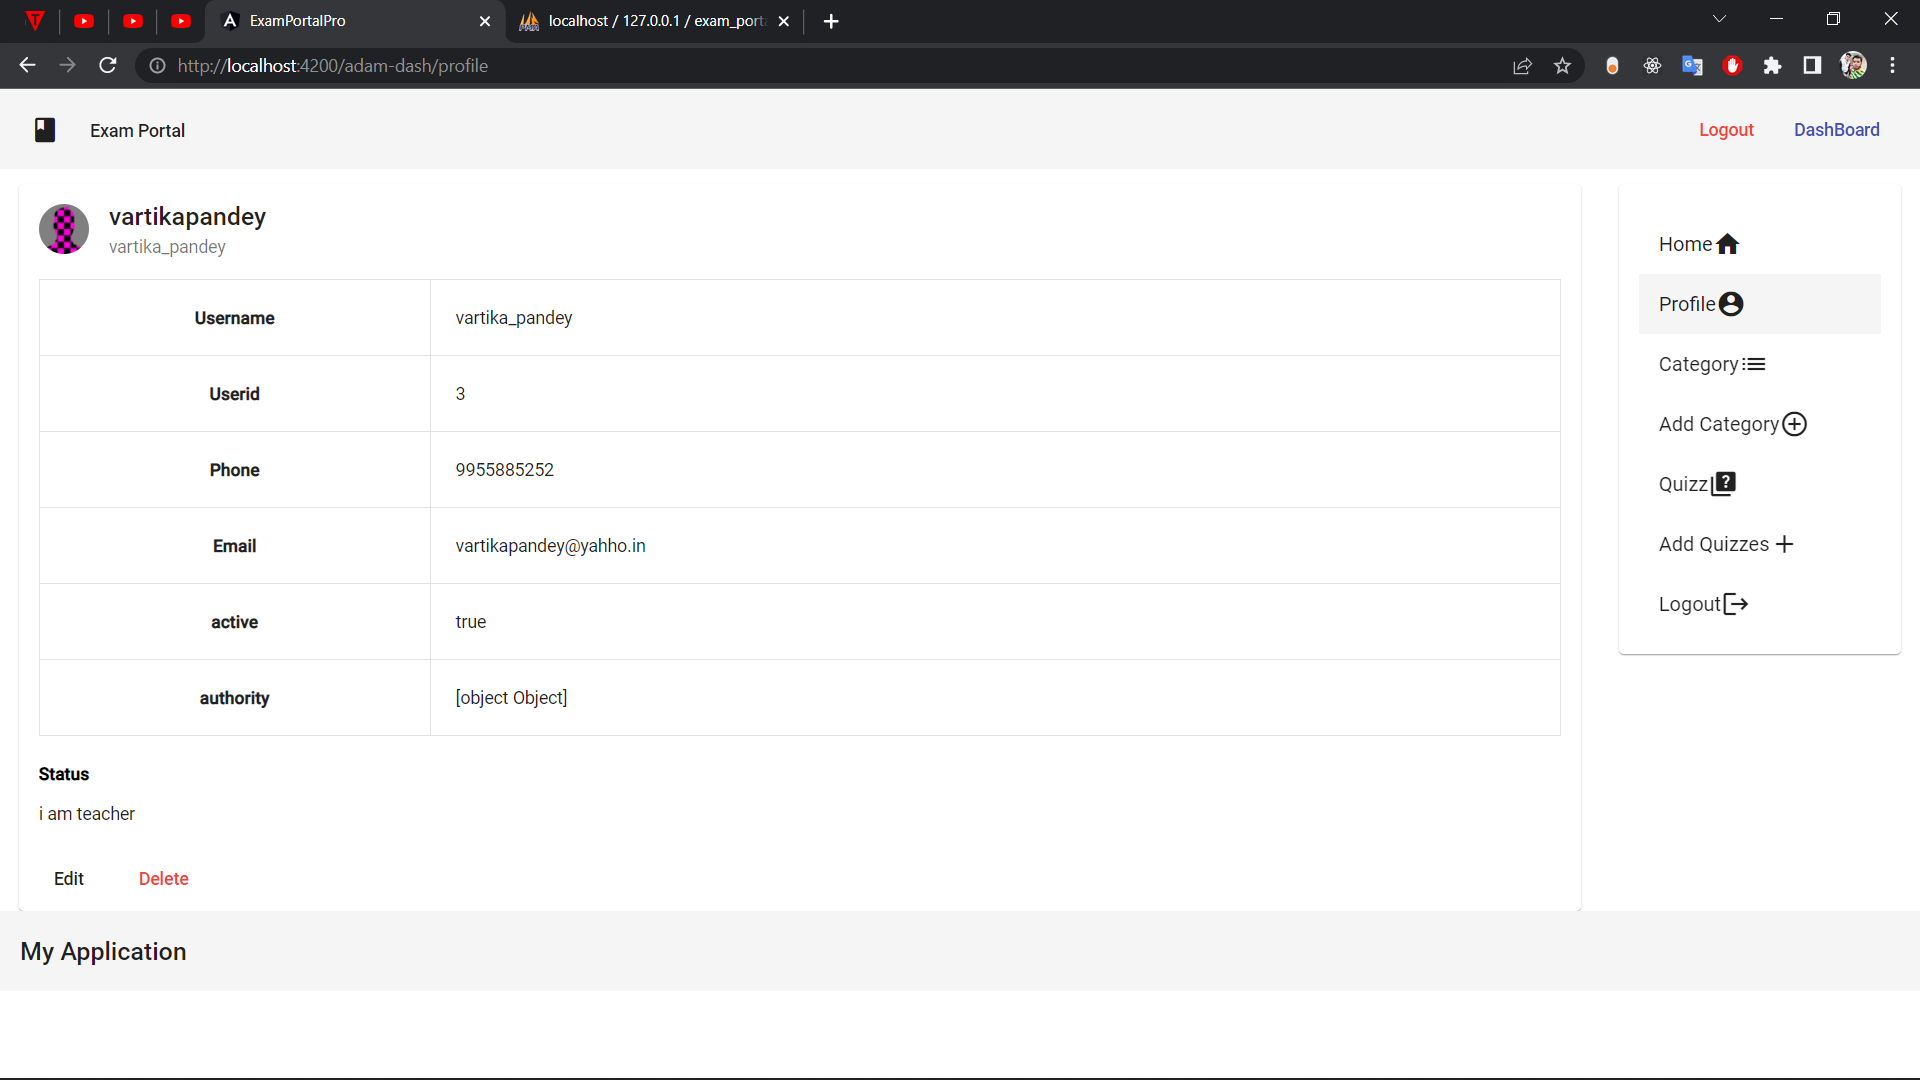
Task: Click the sidebar Logout exit-arrow icon
Action: coord(1736,604)
